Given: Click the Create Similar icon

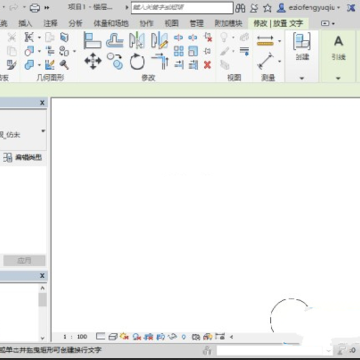Looking at the screenshot, I should click(302, 42).
